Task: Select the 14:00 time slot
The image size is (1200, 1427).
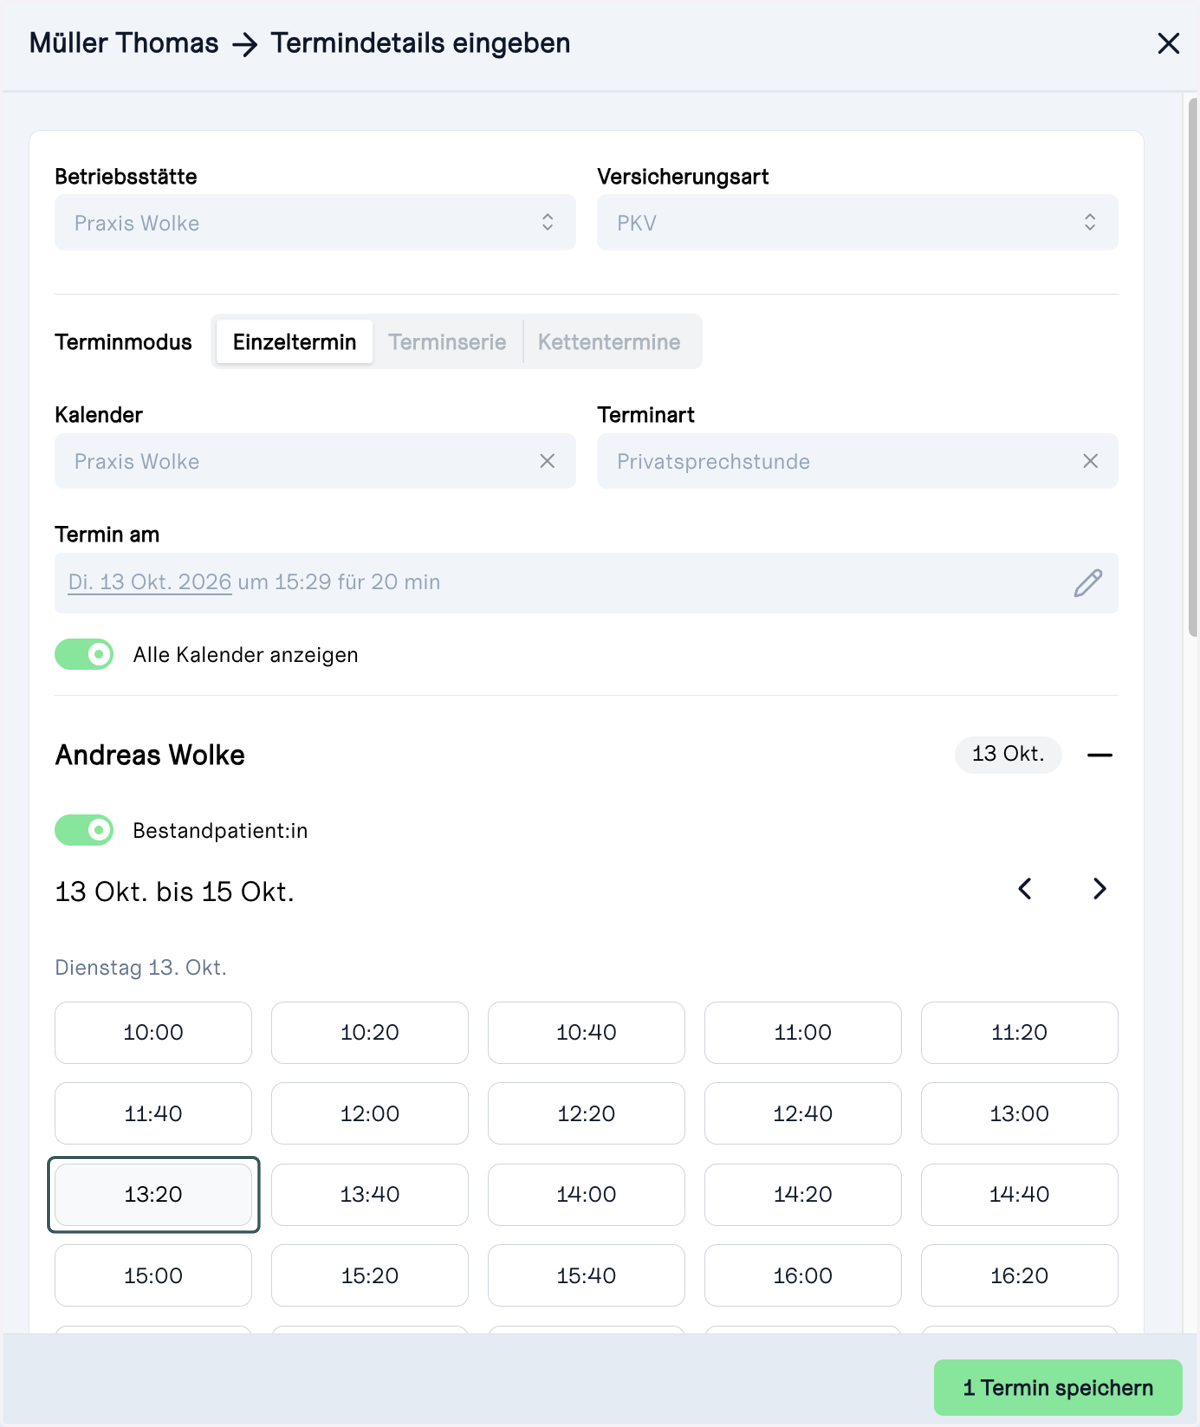Action: click(x=586, y=1195)
